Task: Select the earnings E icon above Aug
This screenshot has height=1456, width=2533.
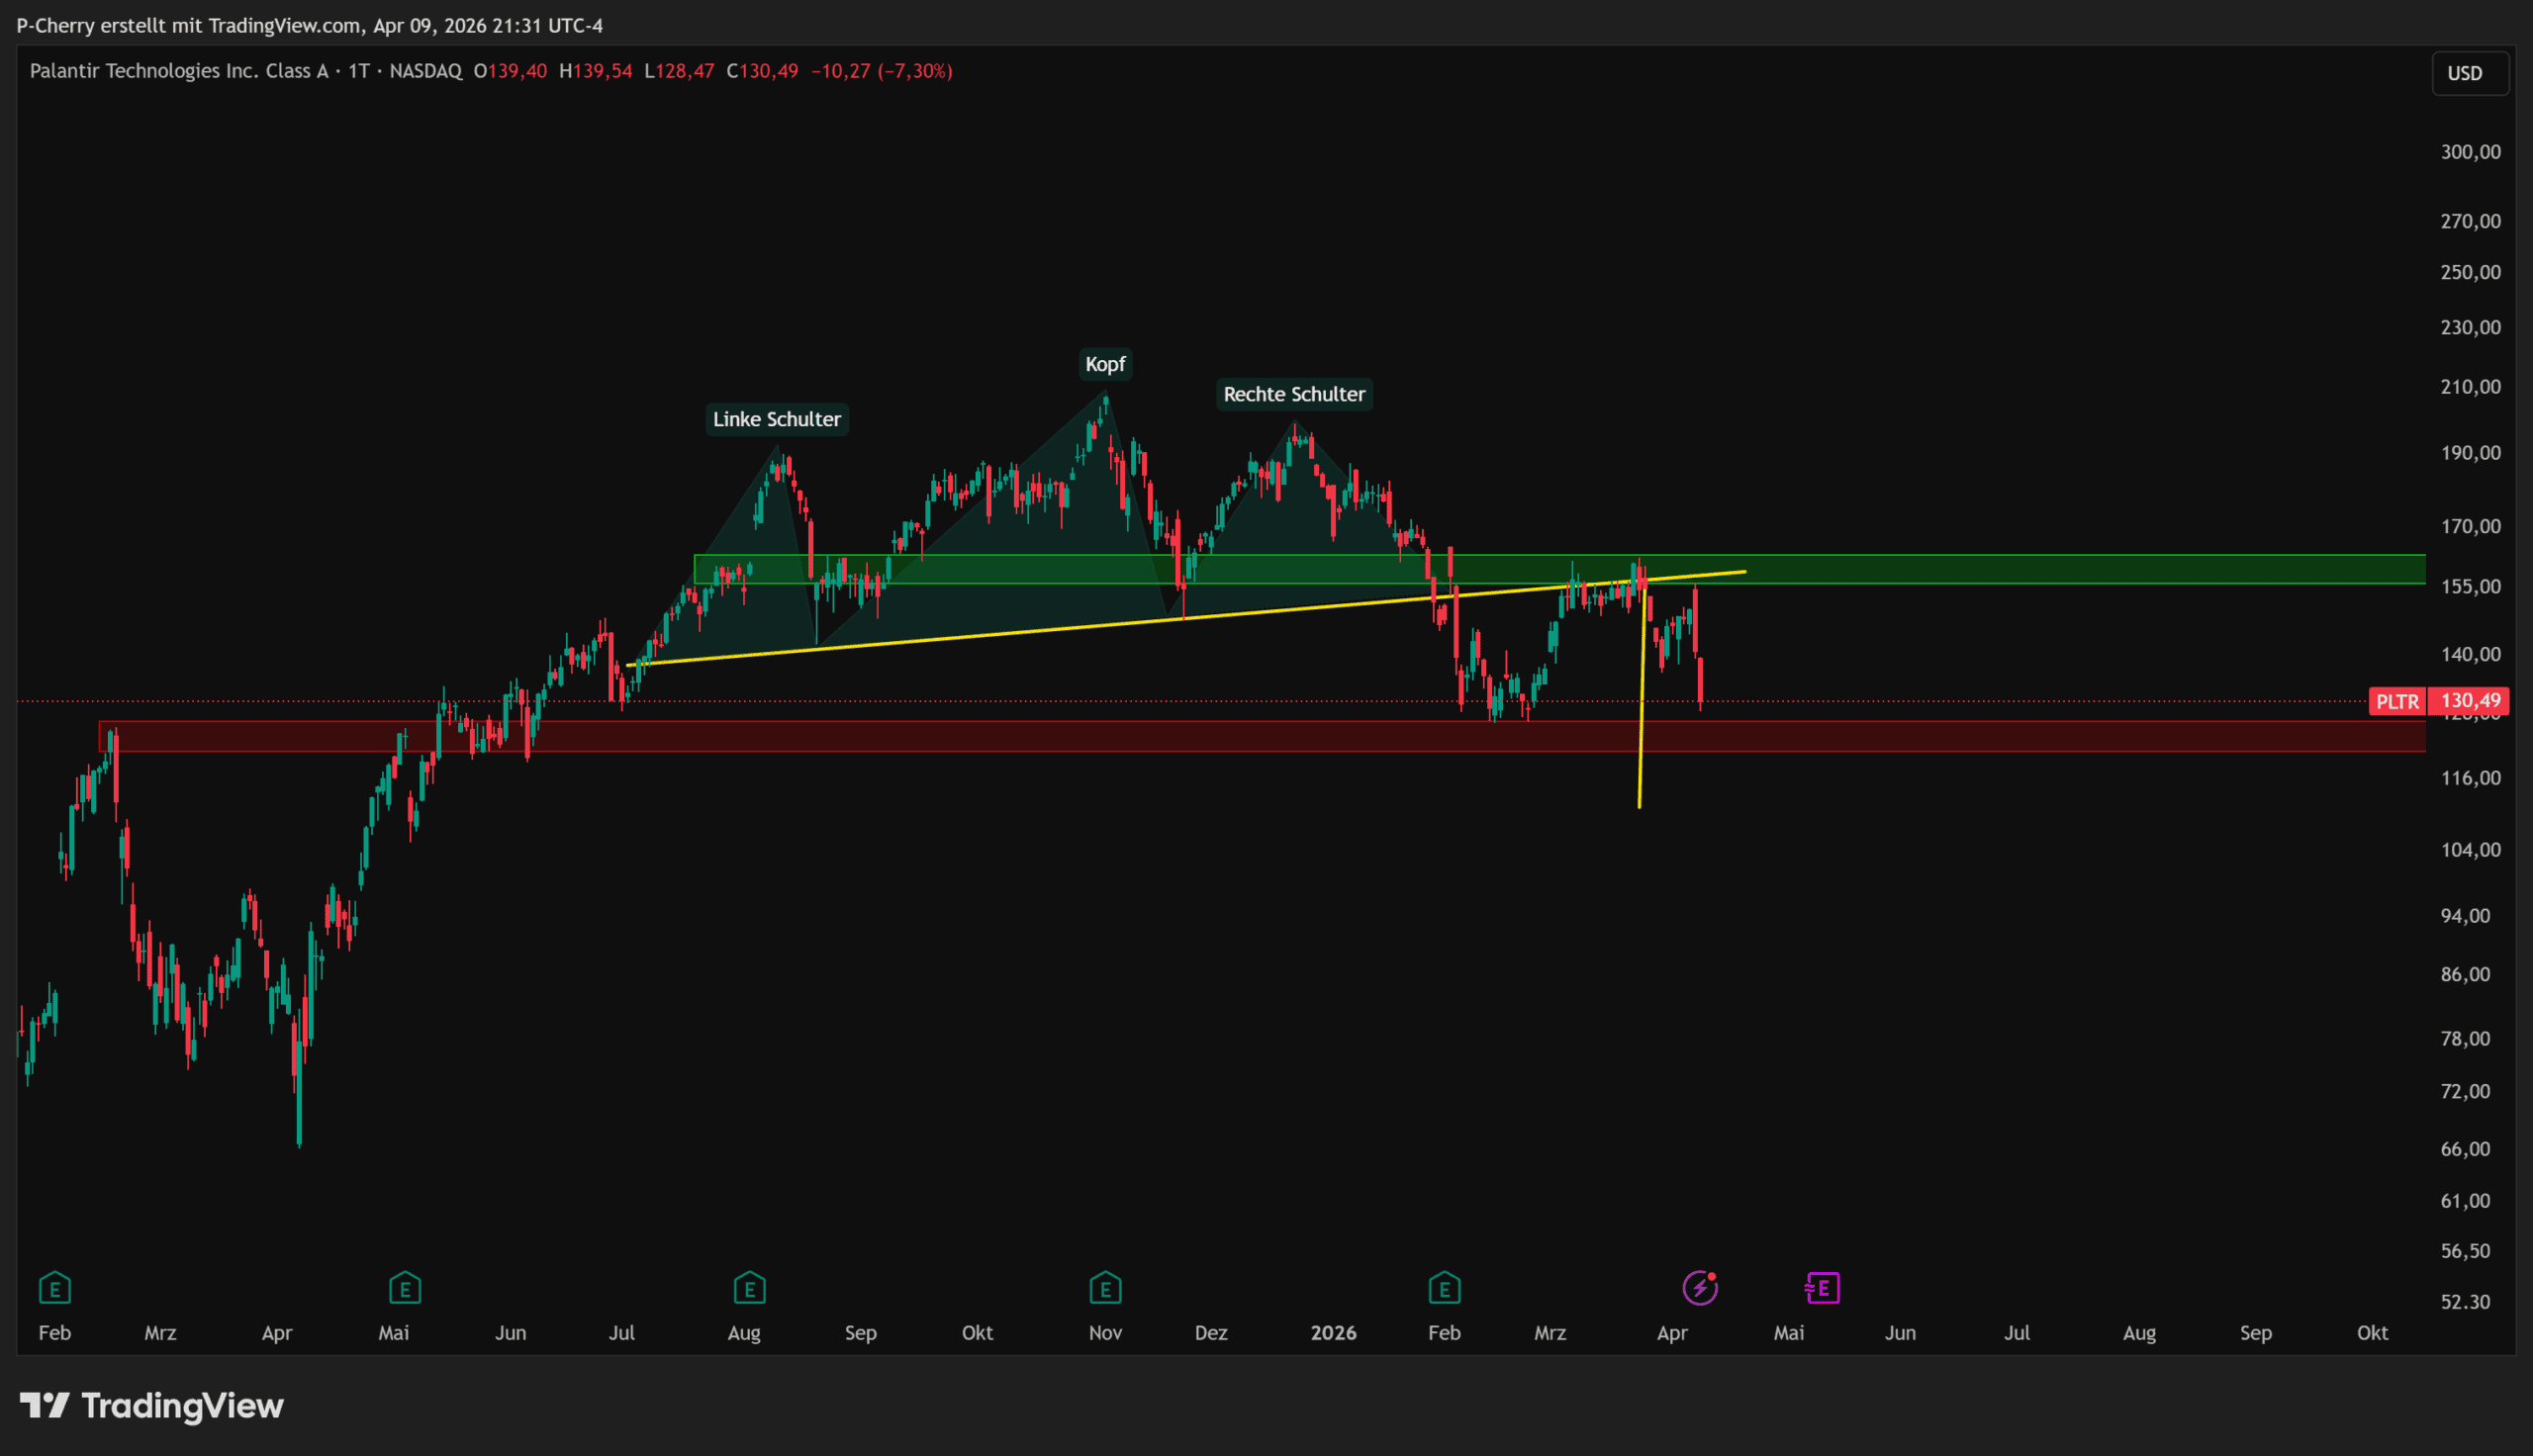Action: coord(749,1288)
